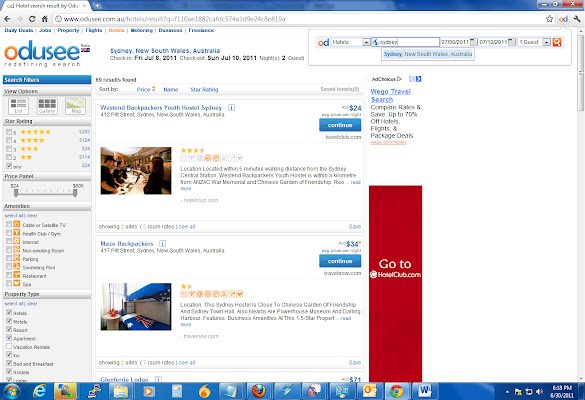Open Windows Media Player from the taskbar

[x=148, y=391]
